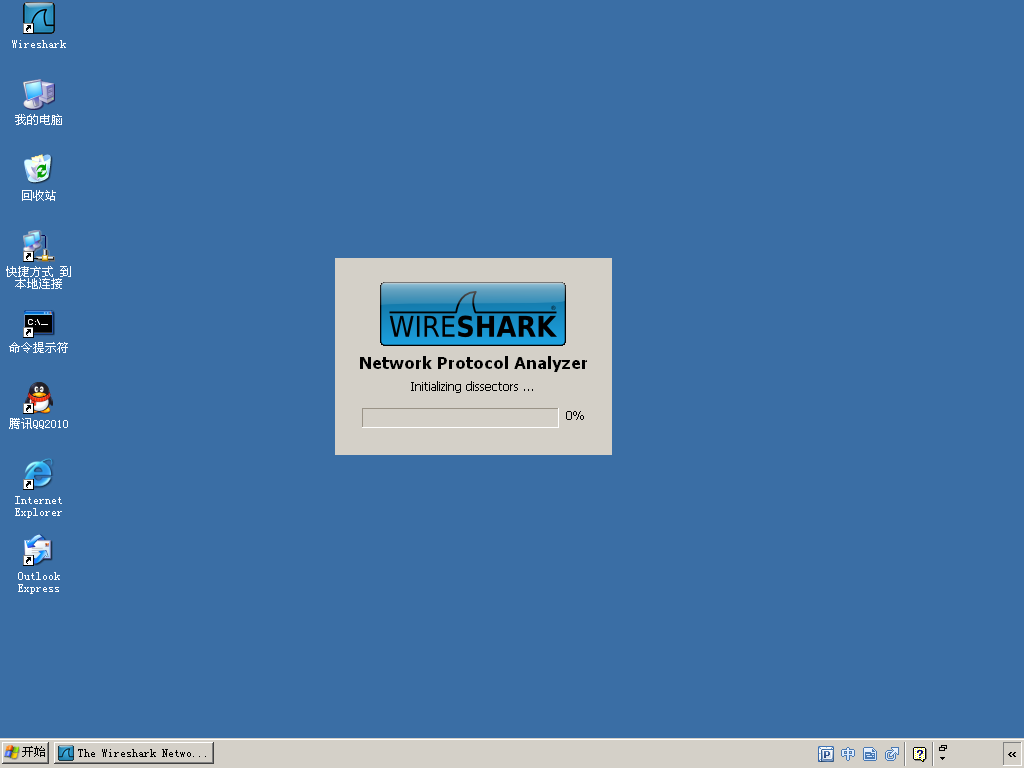This screenshot has width=1024, height=768.
Task: Select the Wireshark desktop shortcut
Action: 39,26
